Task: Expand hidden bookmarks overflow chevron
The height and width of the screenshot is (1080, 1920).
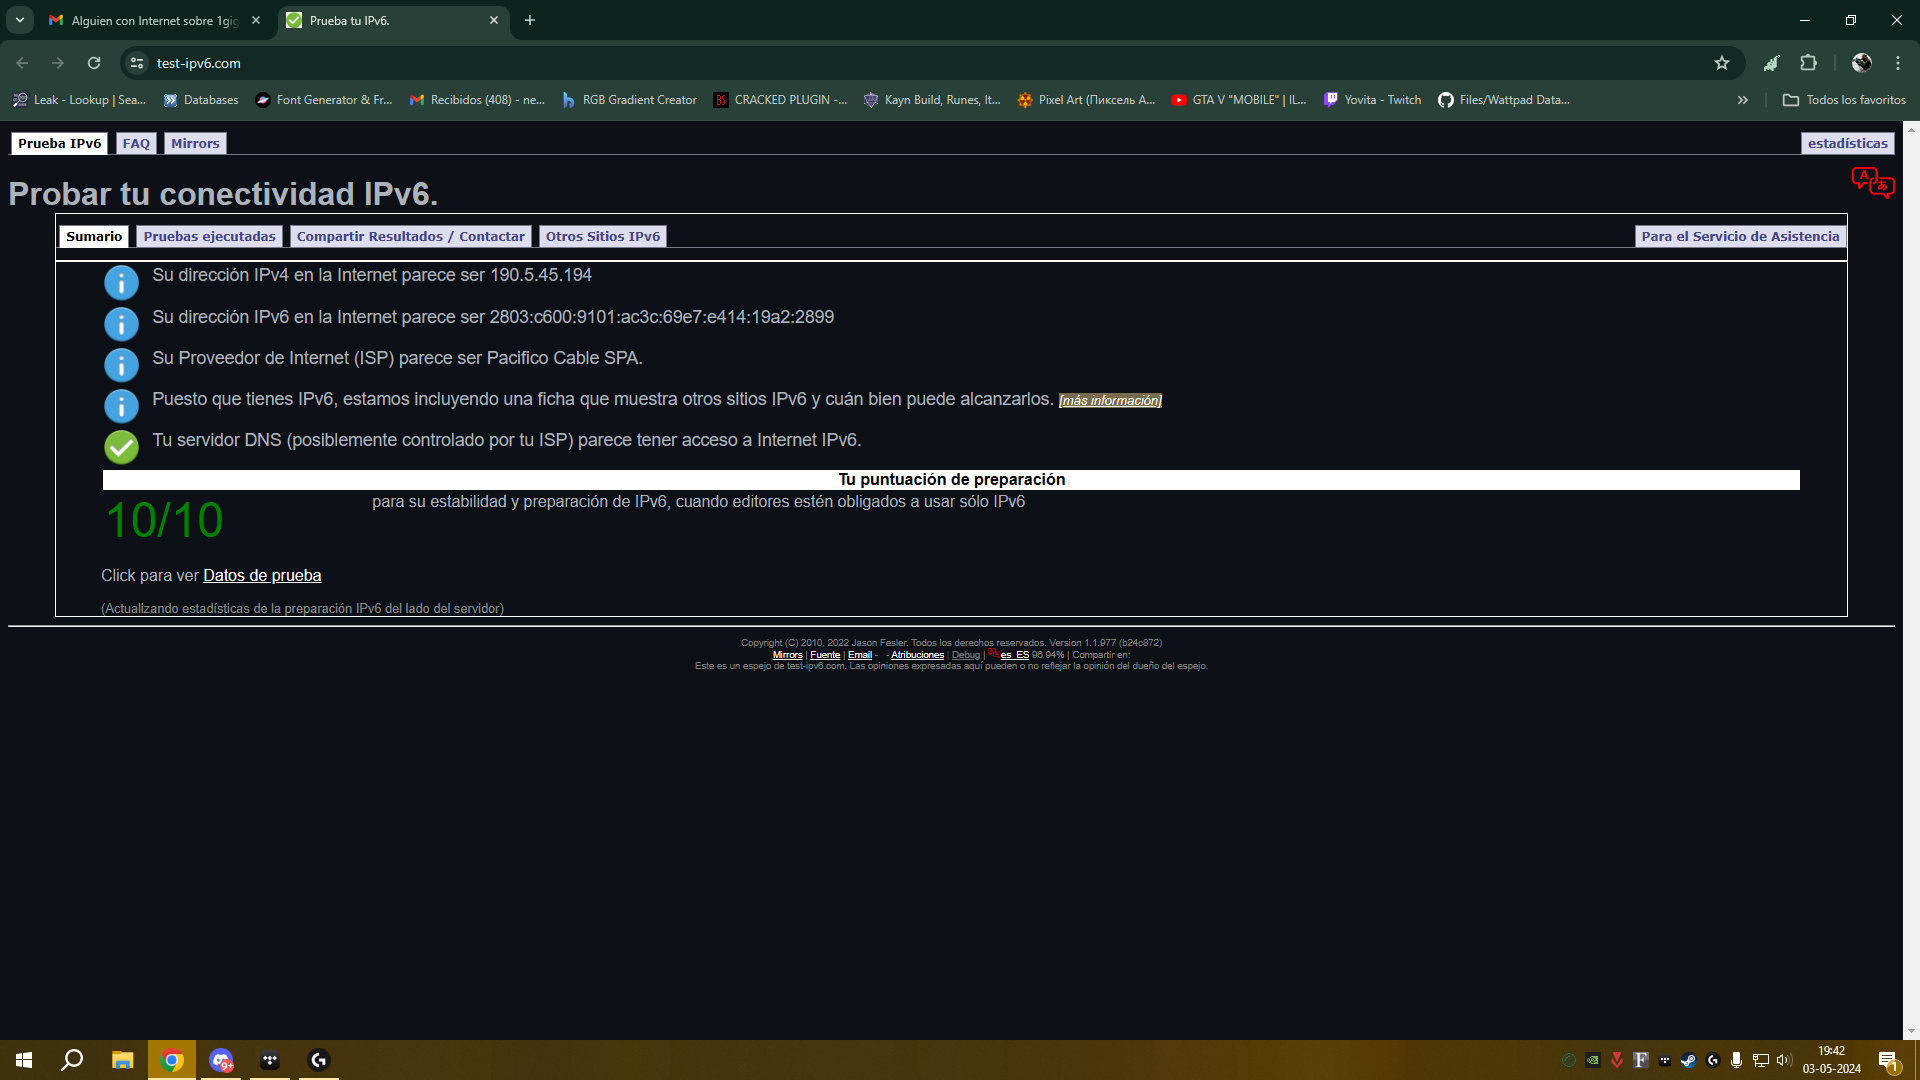Action: click(x=1742, y=100)
